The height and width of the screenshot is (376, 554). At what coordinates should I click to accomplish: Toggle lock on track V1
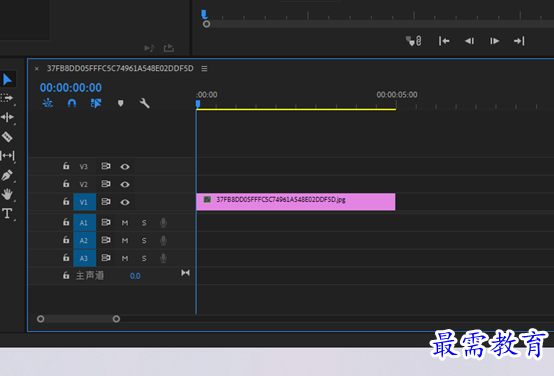(x=66, y=201)
